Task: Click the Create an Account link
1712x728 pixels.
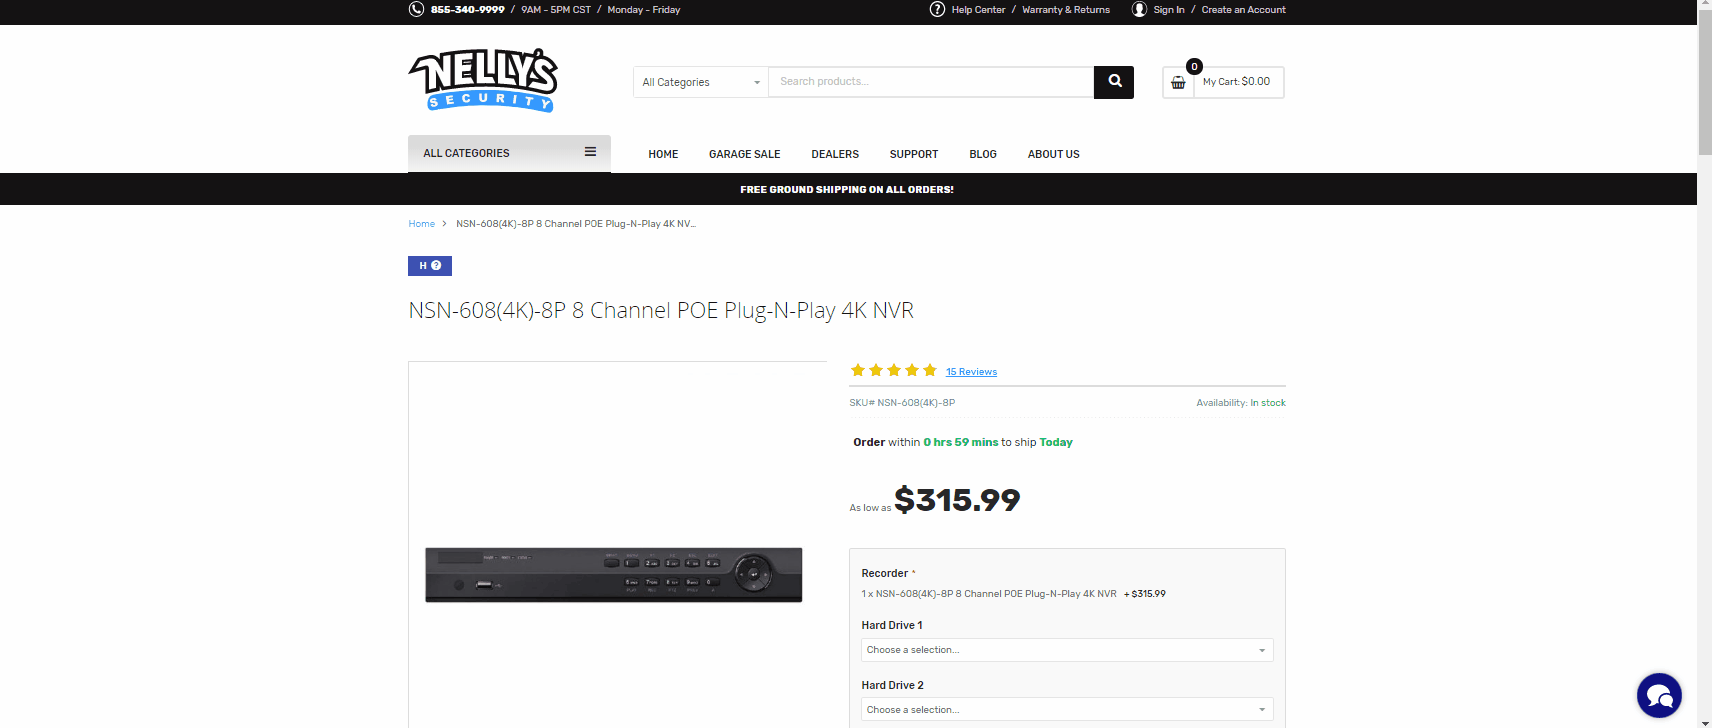Action: coord(1243,10)
